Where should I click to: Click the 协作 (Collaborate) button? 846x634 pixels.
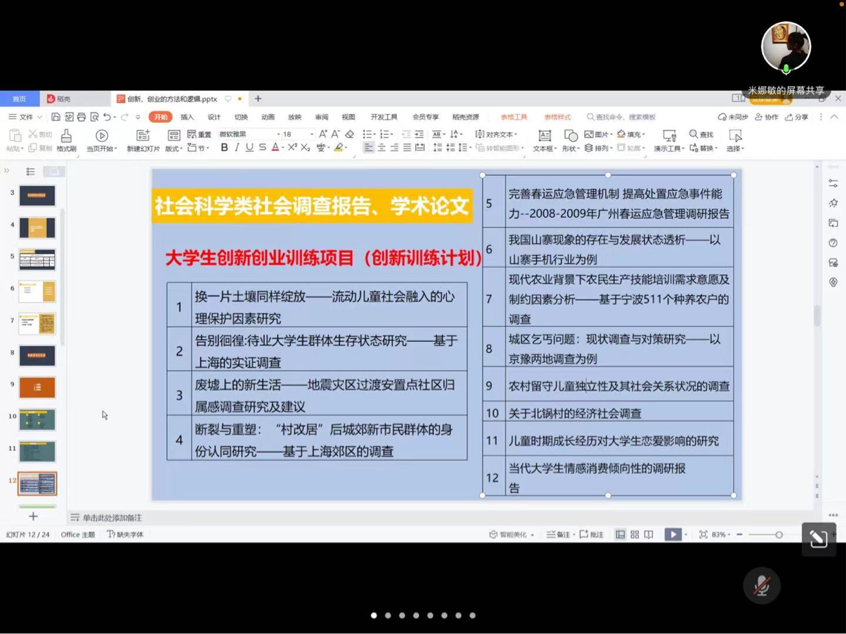click(766, 117)
